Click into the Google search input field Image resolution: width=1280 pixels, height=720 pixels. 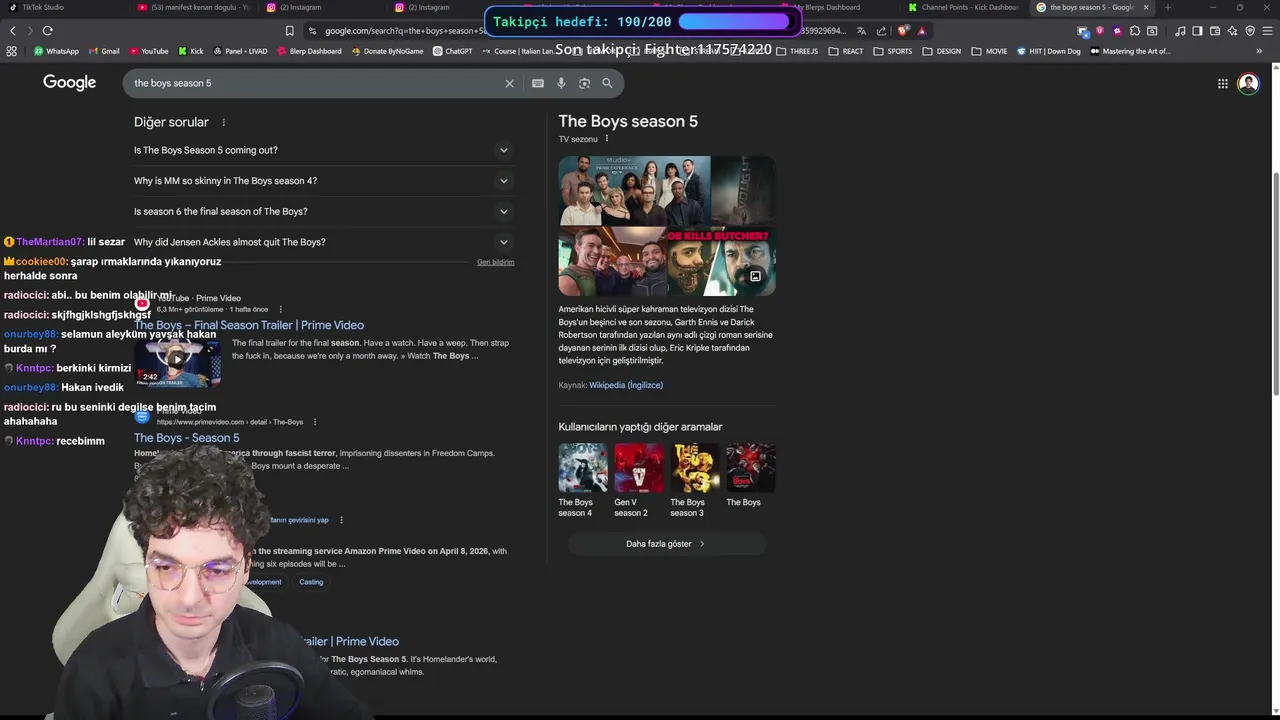pos(315,83)
